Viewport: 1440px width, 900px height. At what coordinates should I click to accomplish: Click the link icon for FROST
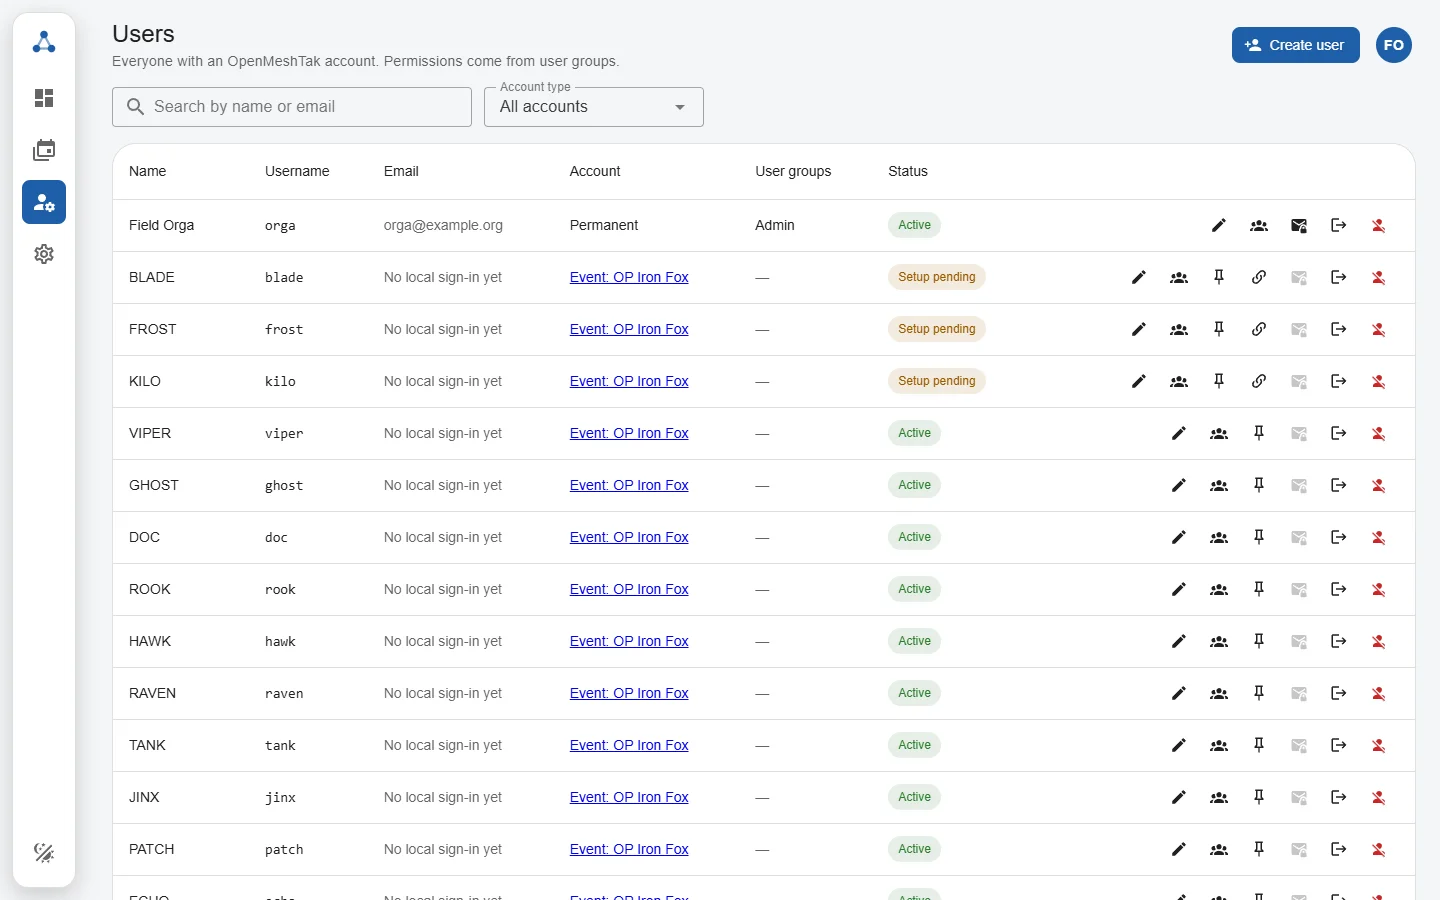coord(1259,329)
